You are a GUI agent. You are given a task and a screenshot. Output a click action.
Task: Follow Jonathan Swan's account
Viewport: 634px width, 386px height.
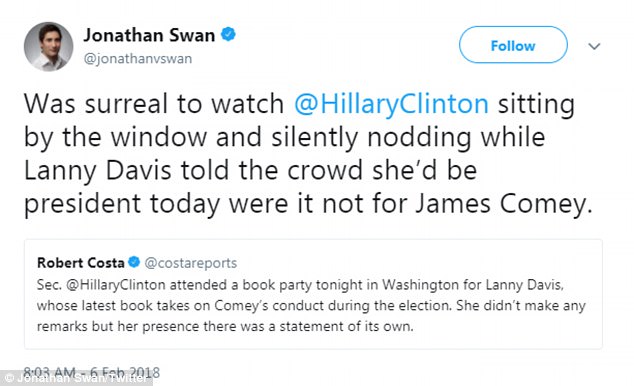coord(513,45)
